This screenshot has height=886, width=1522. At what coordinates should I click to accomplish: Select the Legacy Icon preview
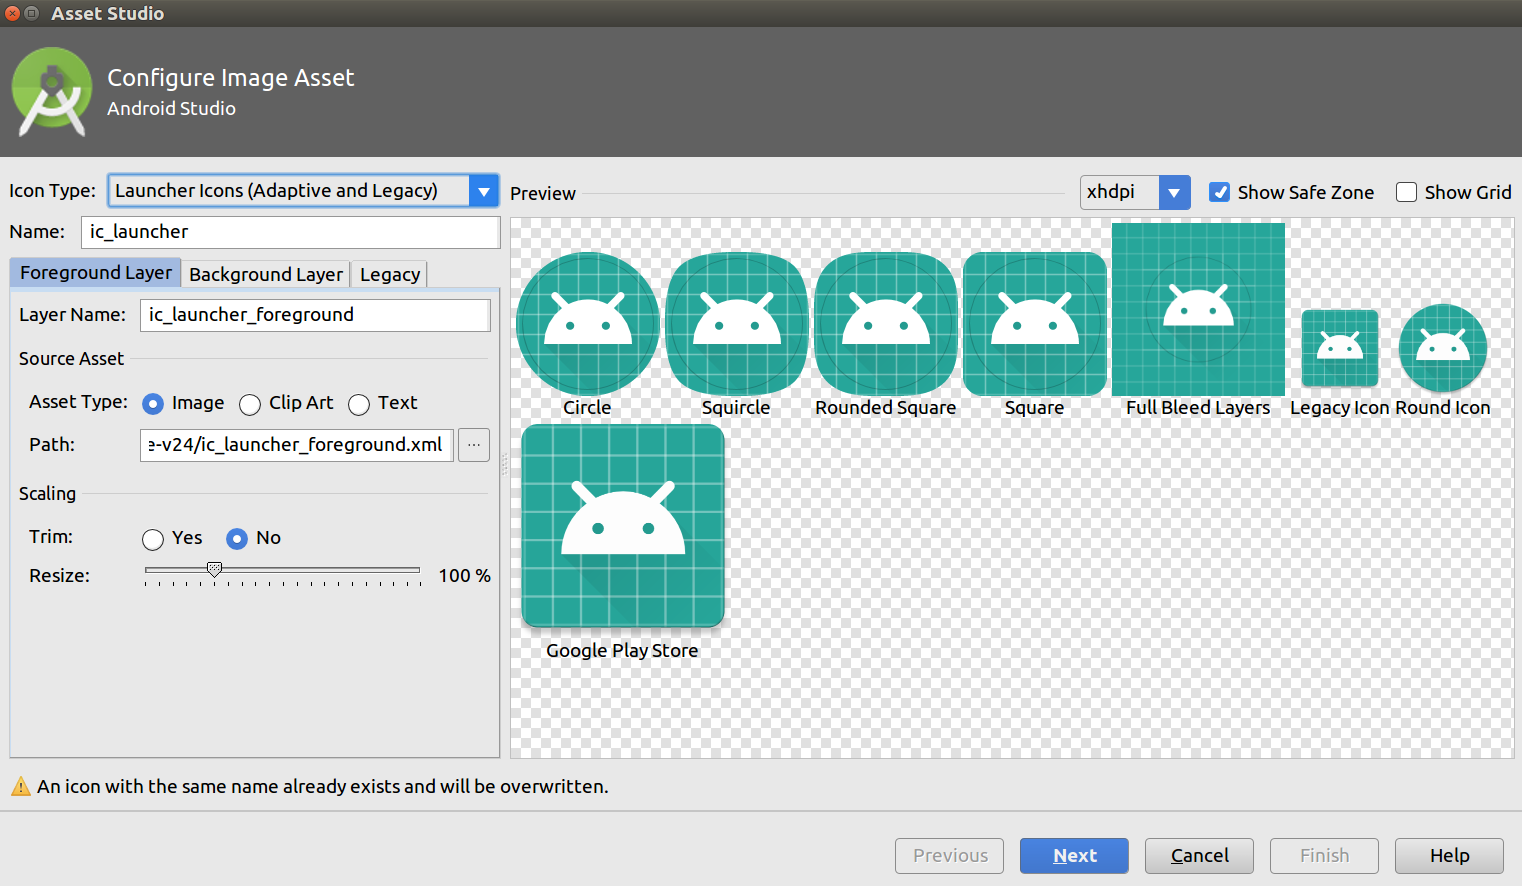pos(1340,348)
